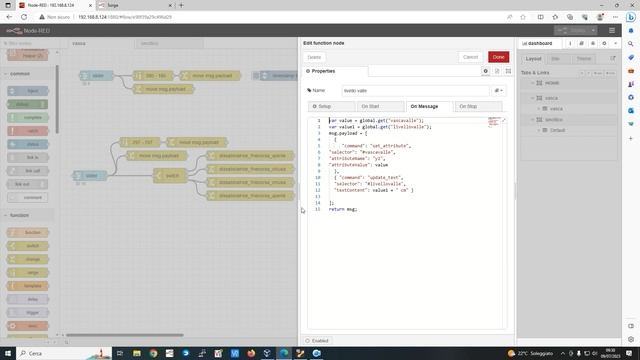This screenshot has height=360, width=640.
Task: Select the Layout tab in the dashboard
Action: (x=533, y=59)
